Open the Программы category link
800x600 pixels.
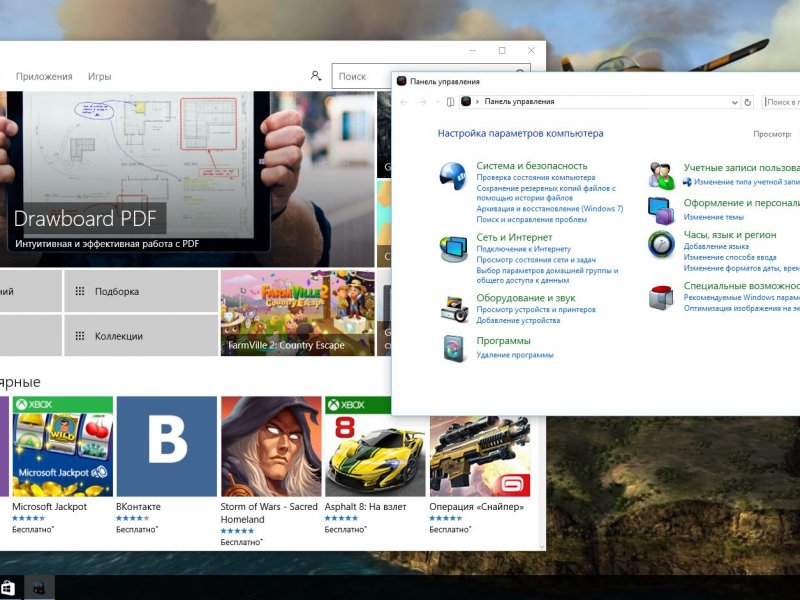click(x=503, y=341)
